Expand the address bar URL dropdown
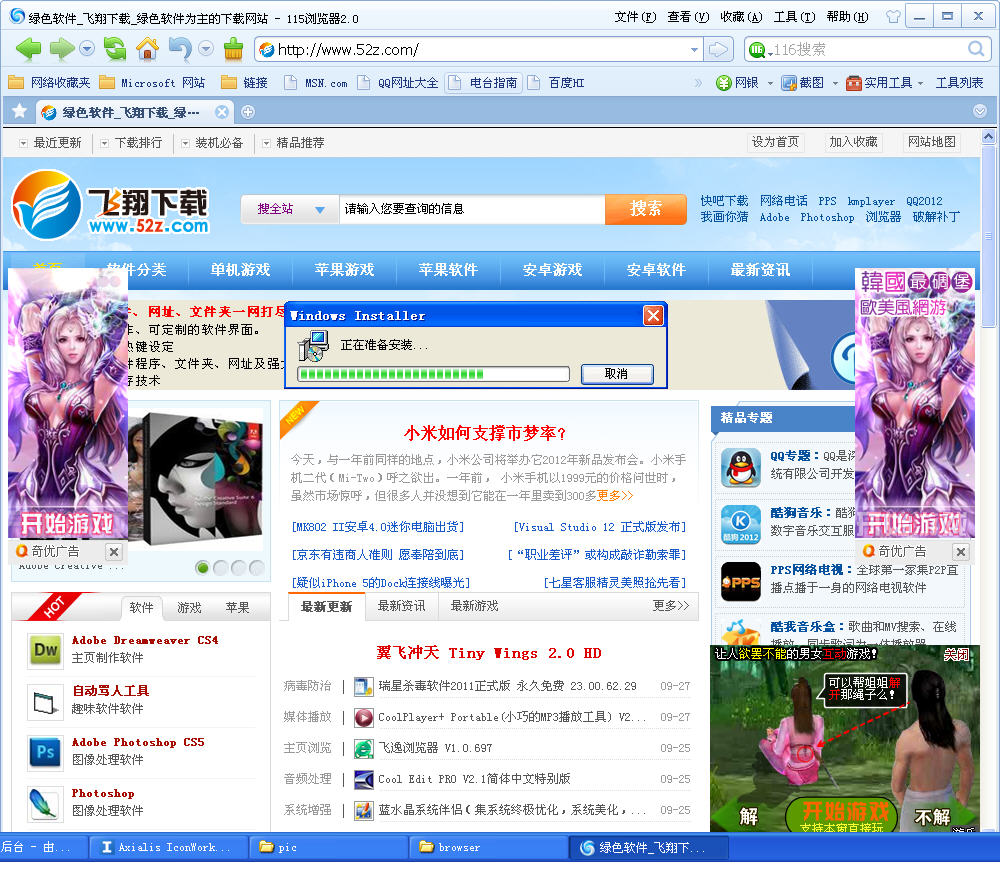Viewport: 1000px width, 870px height. (x=695, y=50)
